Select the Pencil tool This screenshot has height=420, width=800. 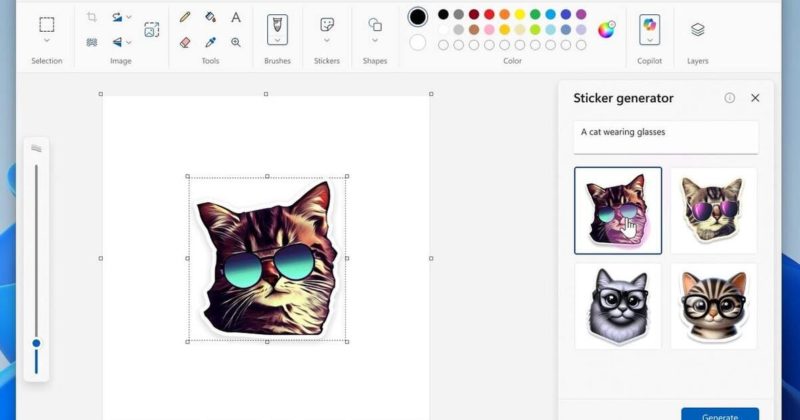185,17
